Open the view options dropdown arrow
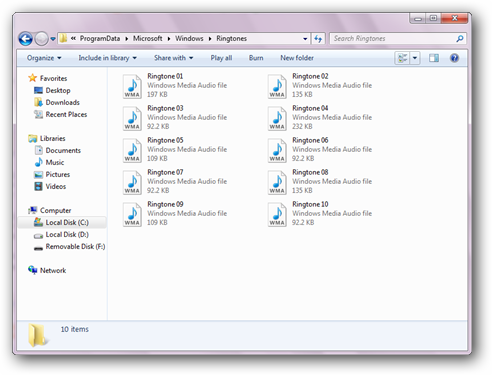The image size is (492, 375). click(415, 58)
